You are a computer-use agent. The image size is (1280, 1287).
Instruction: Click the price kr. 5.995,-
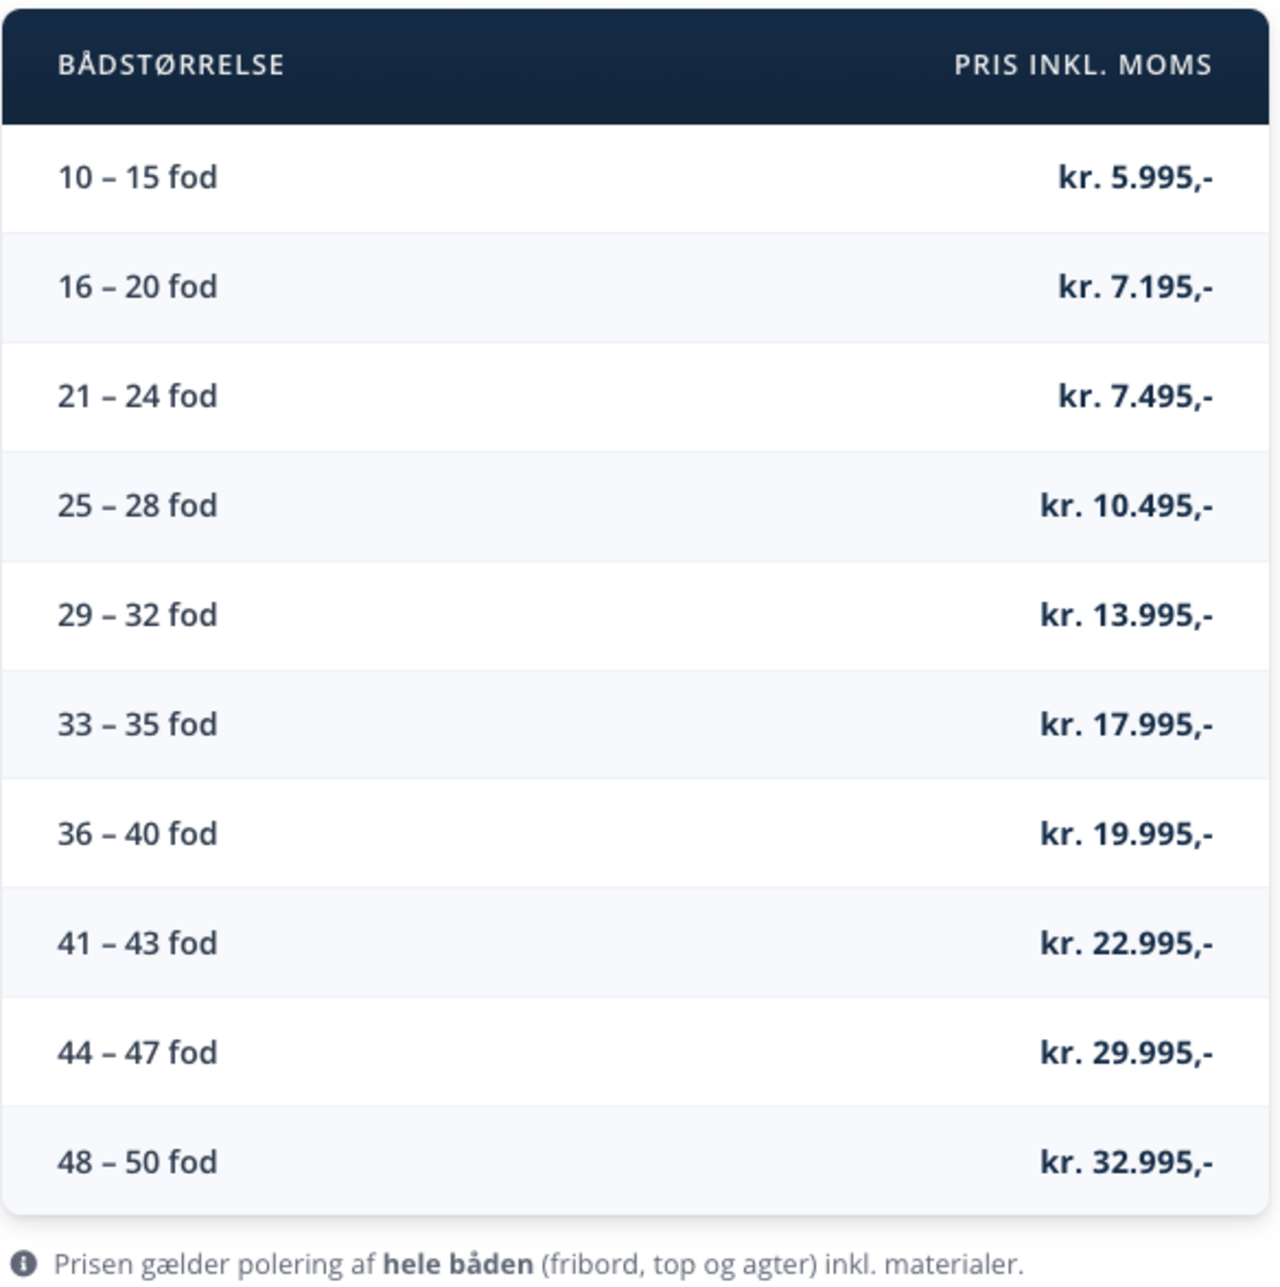click(x=1135, y=178)
